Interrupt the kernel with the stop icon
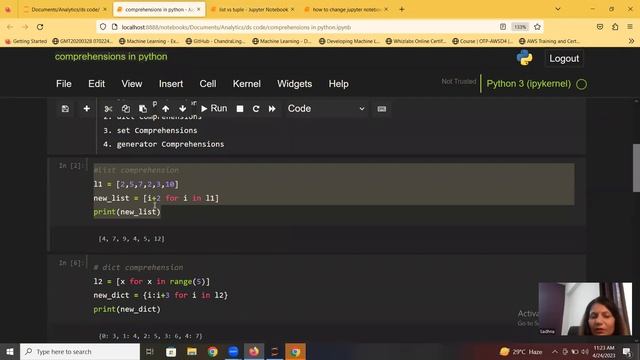 [x=240, y=109]
